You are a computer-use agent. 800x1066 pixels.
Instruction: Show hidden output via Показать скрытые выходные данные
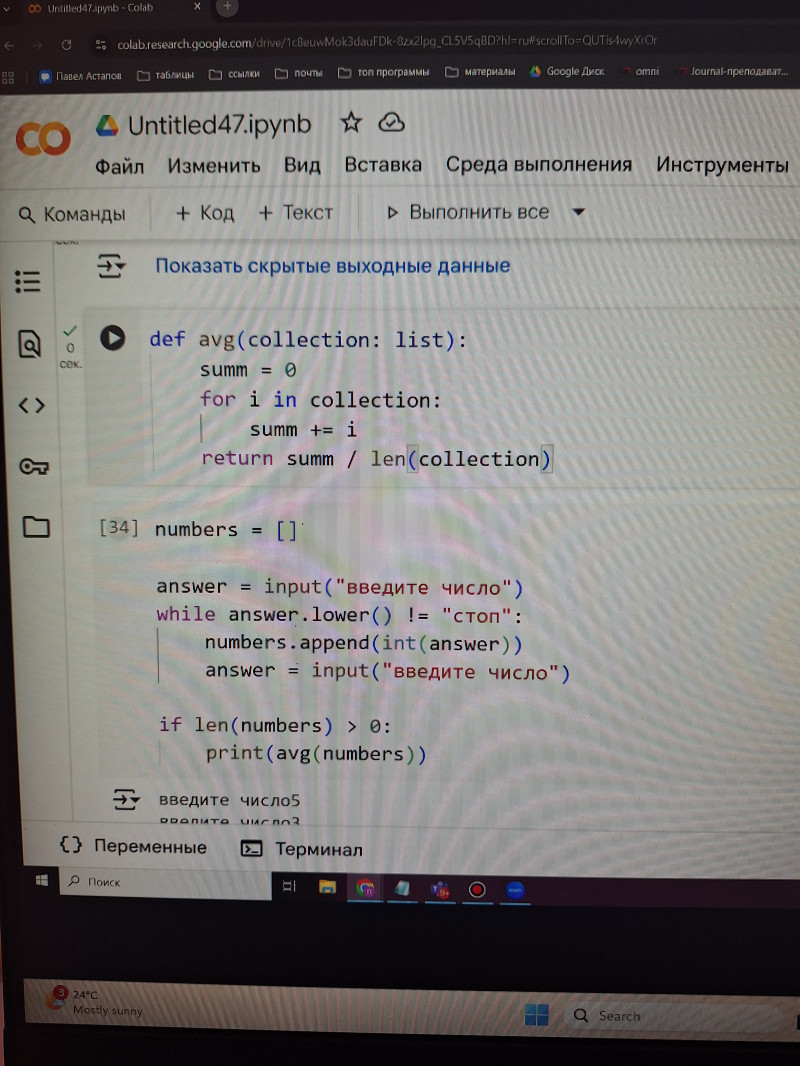[332, 266]
